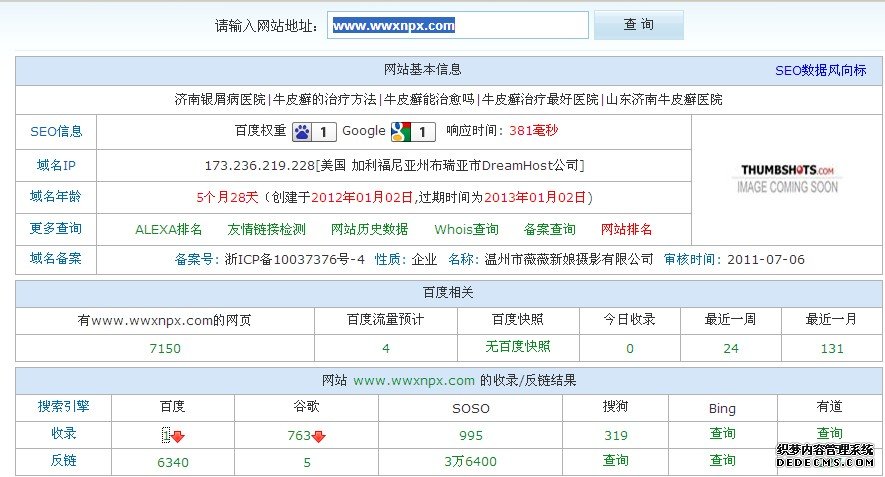
Task: Click the 百度 column header
Action: (173, 406)
